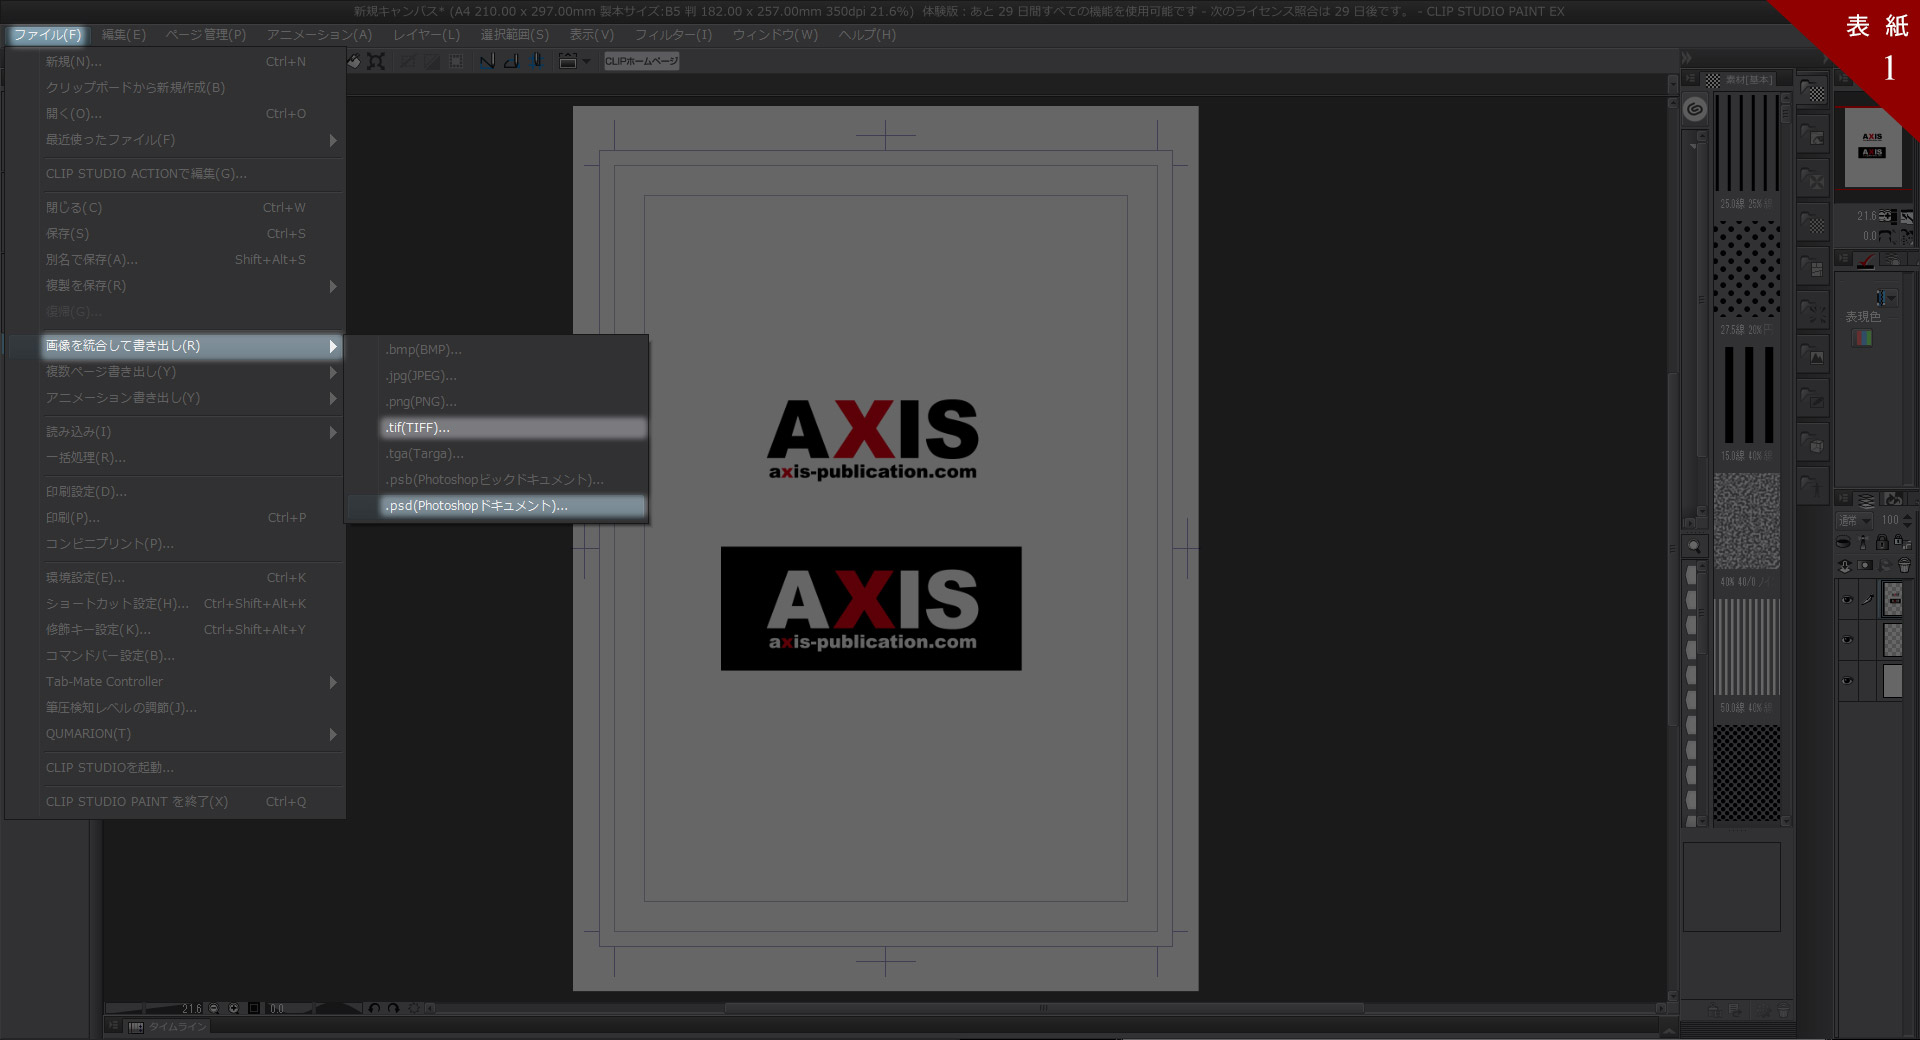Toggle snap to special ruler in the toolbar
Screen dimensions: 1920x1040
pos(511,61)
